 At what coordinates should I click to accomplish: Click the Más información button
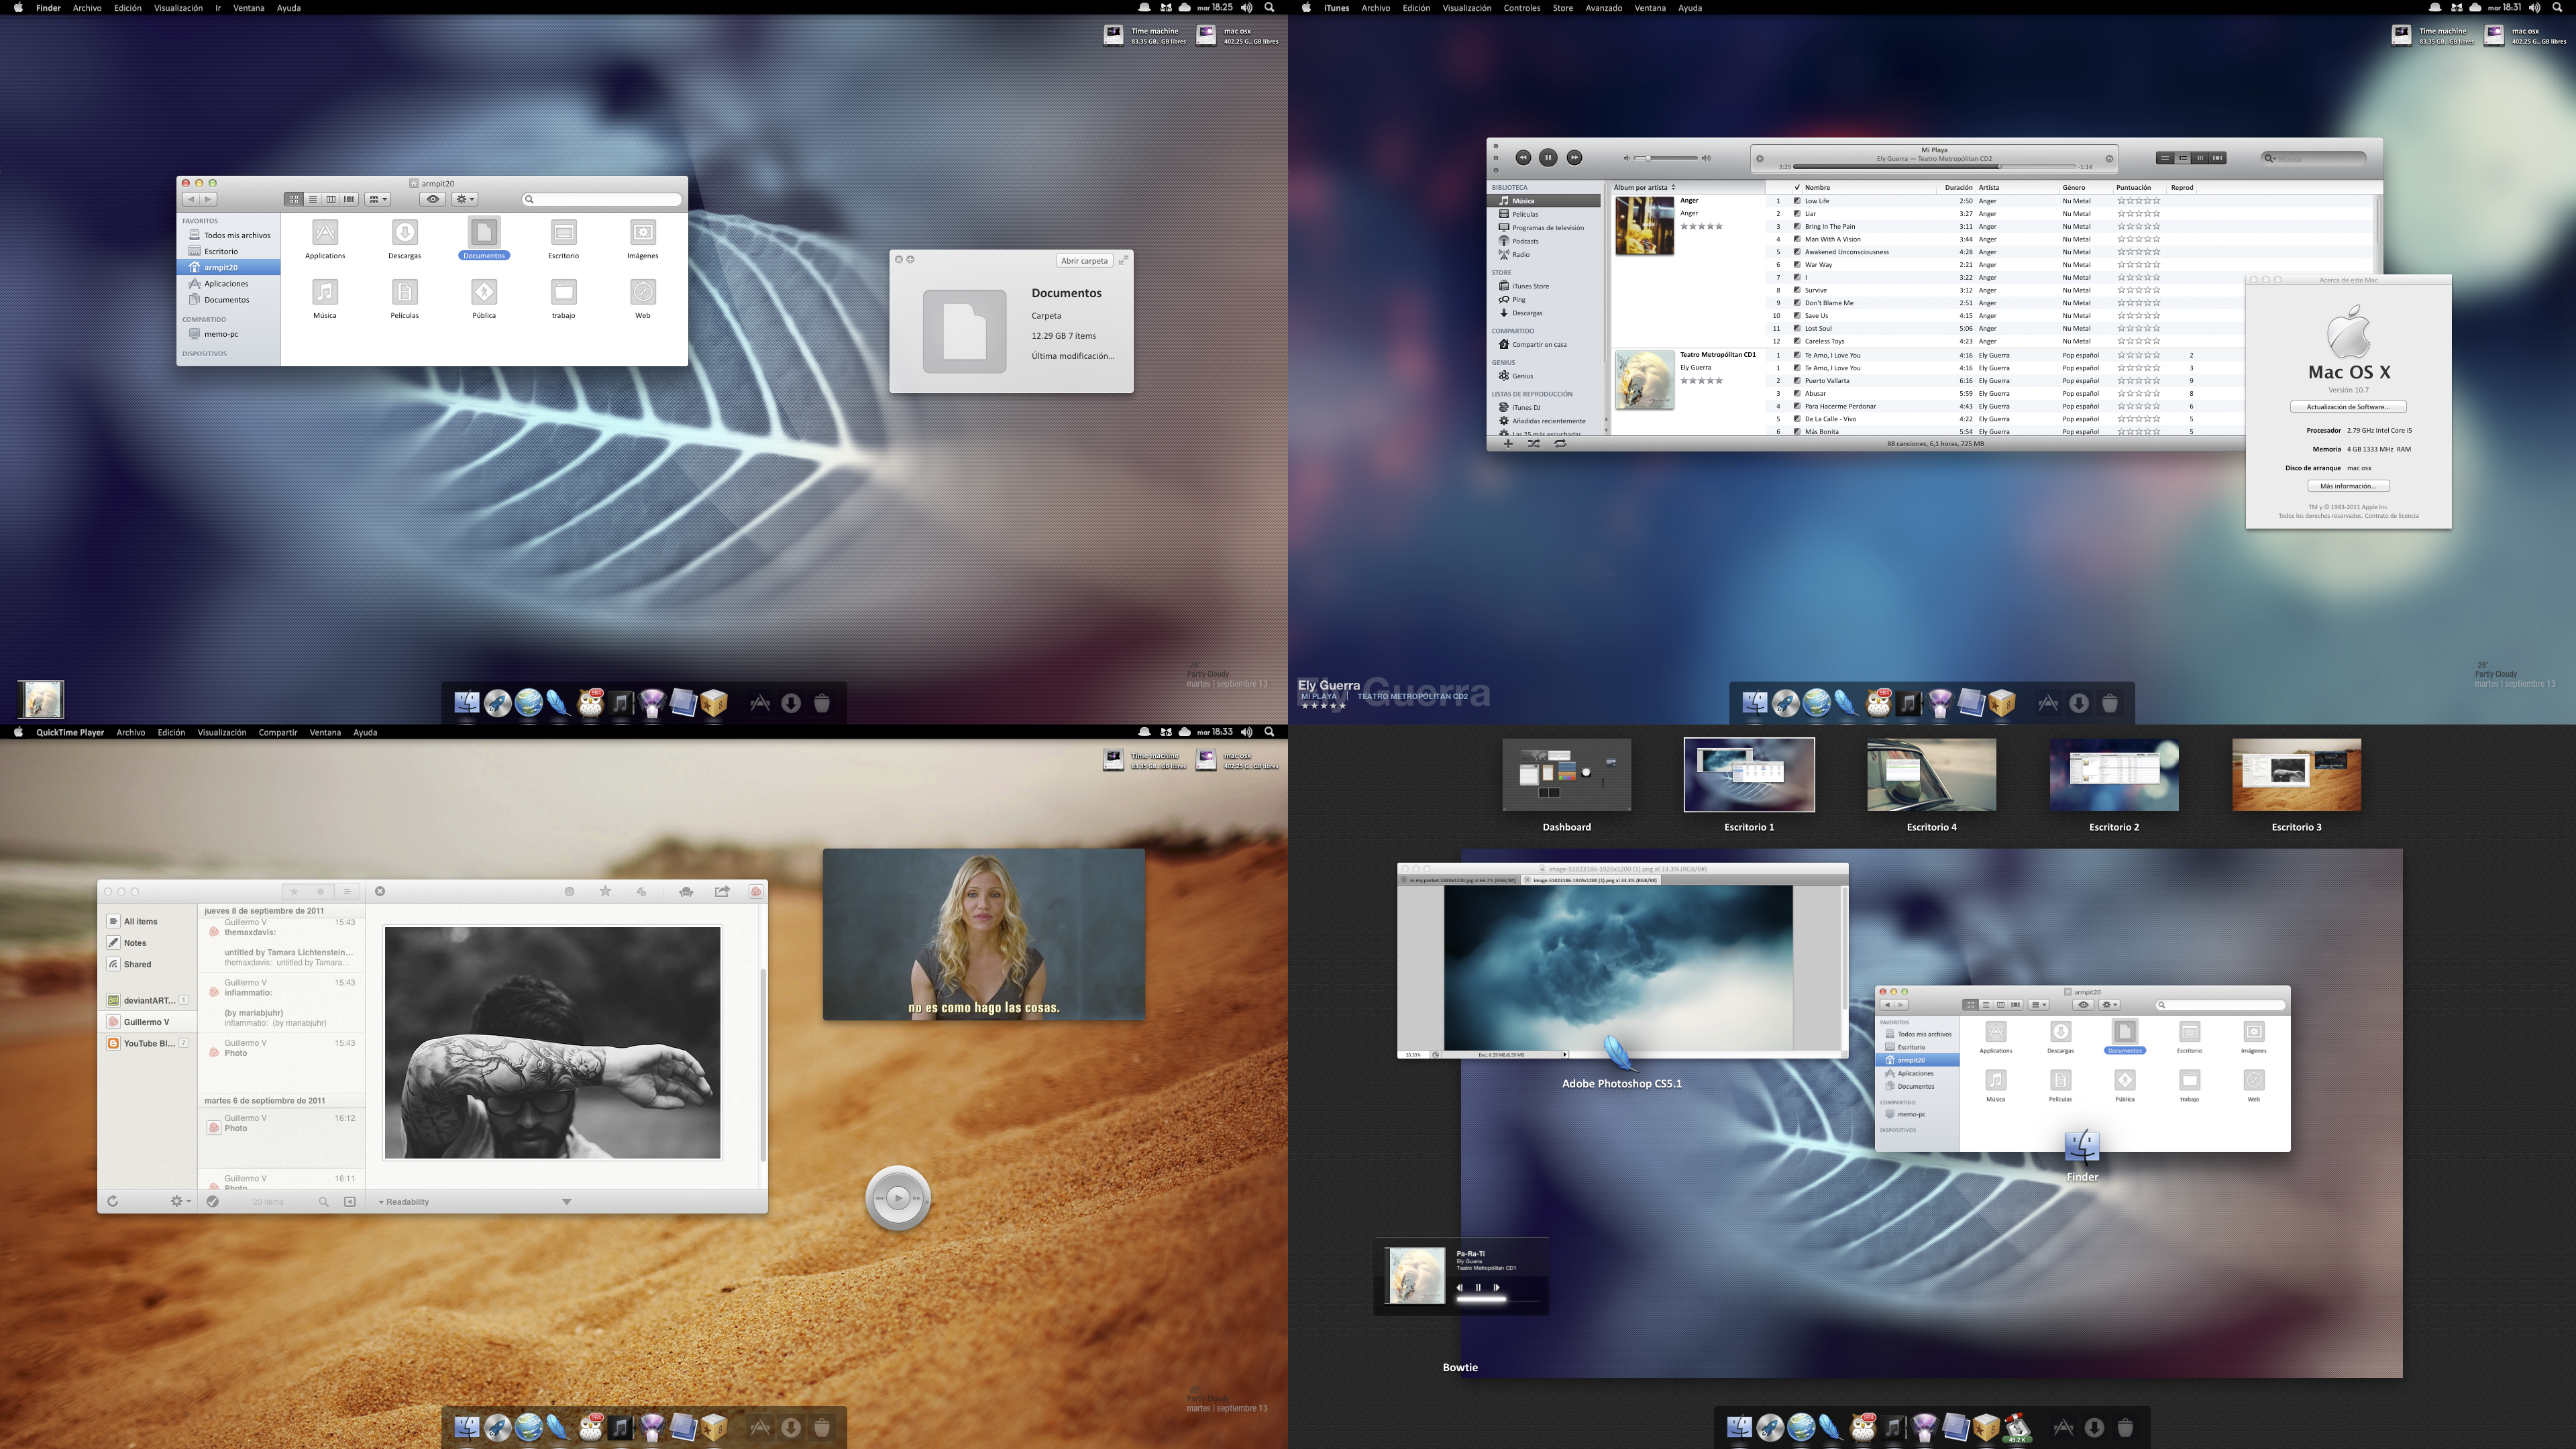[x=2348, y=486]
